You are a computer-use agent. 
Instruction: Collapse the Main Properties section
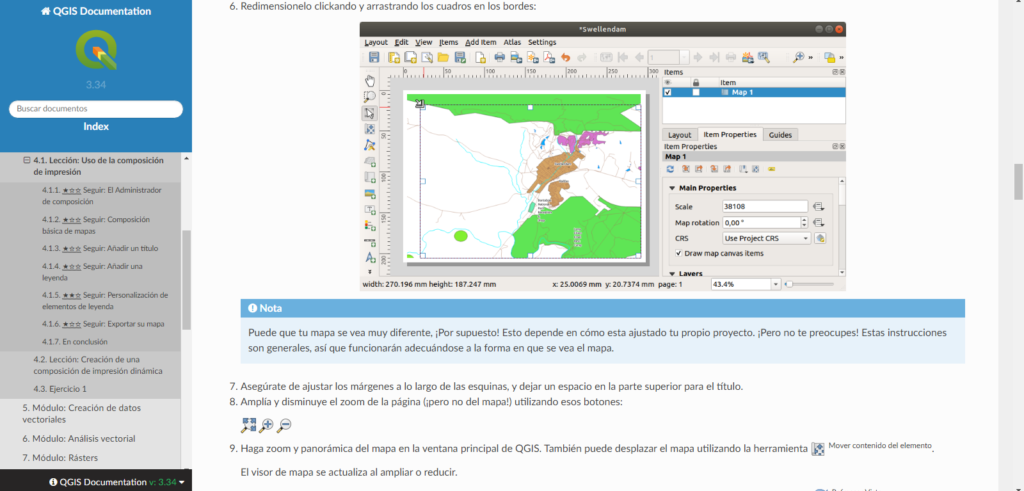[x=672, y=188]
